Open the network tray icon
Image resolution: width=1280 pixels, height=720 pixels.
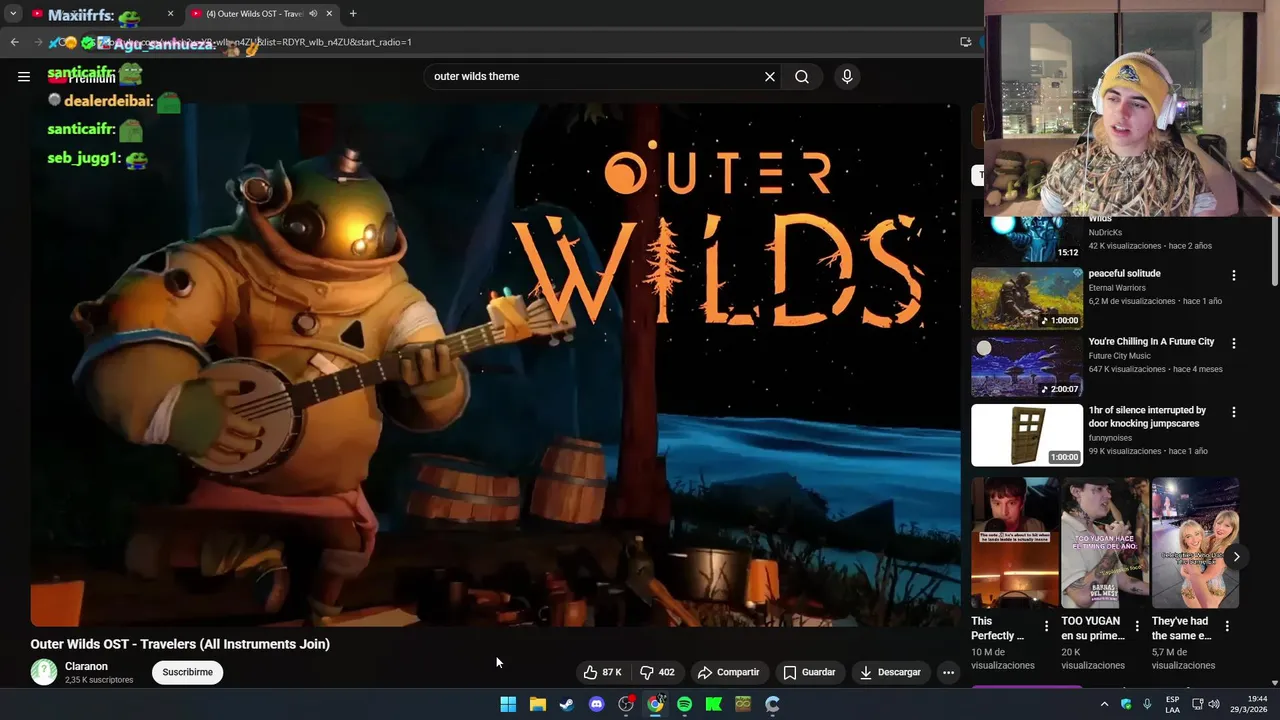pos(1197,704)
